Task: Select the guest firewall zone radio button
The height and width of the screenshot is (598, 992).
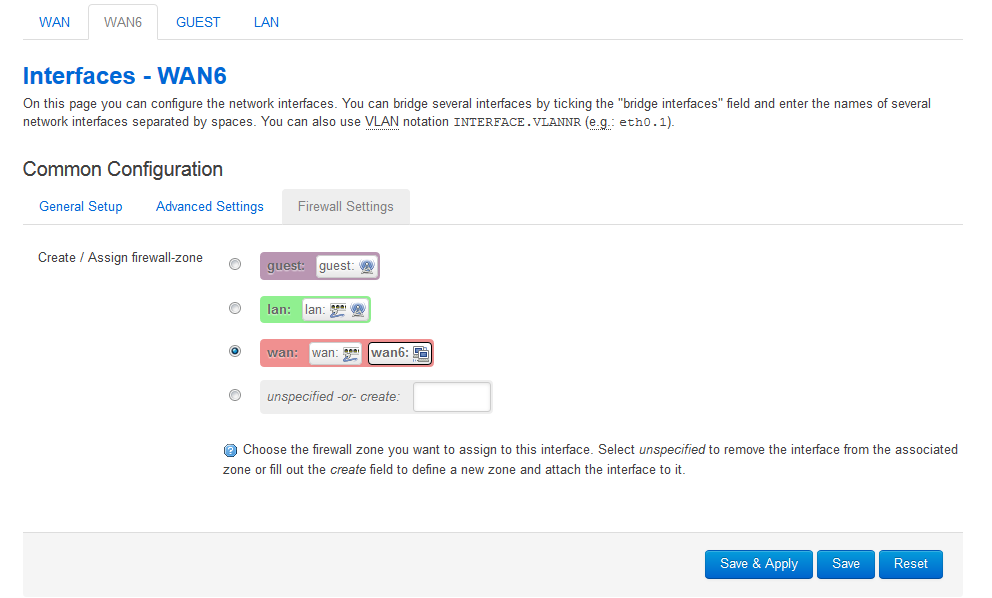Action: 235,265
